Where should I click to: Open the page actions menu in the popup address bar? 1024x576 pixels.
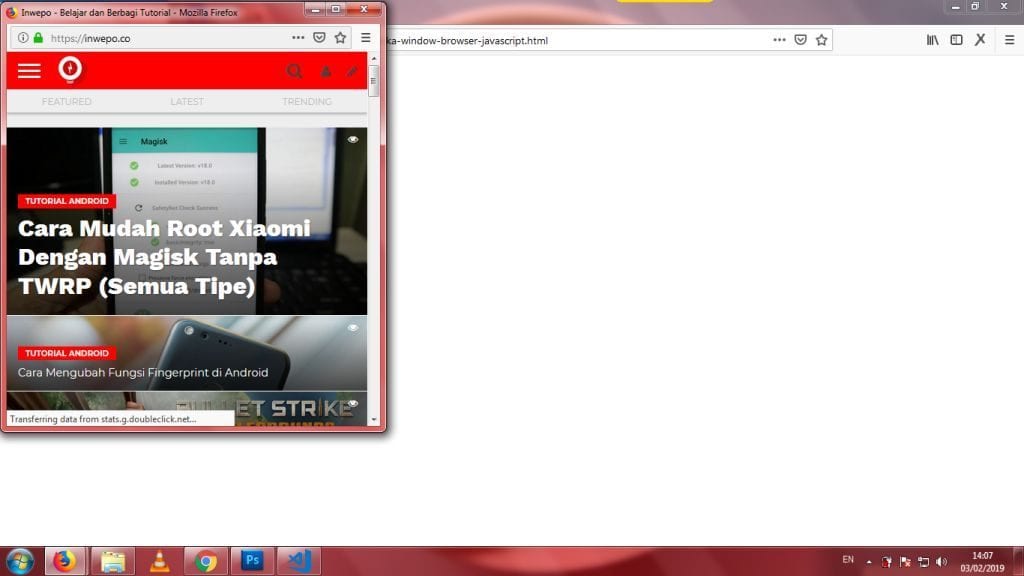[x=298, y=38]
